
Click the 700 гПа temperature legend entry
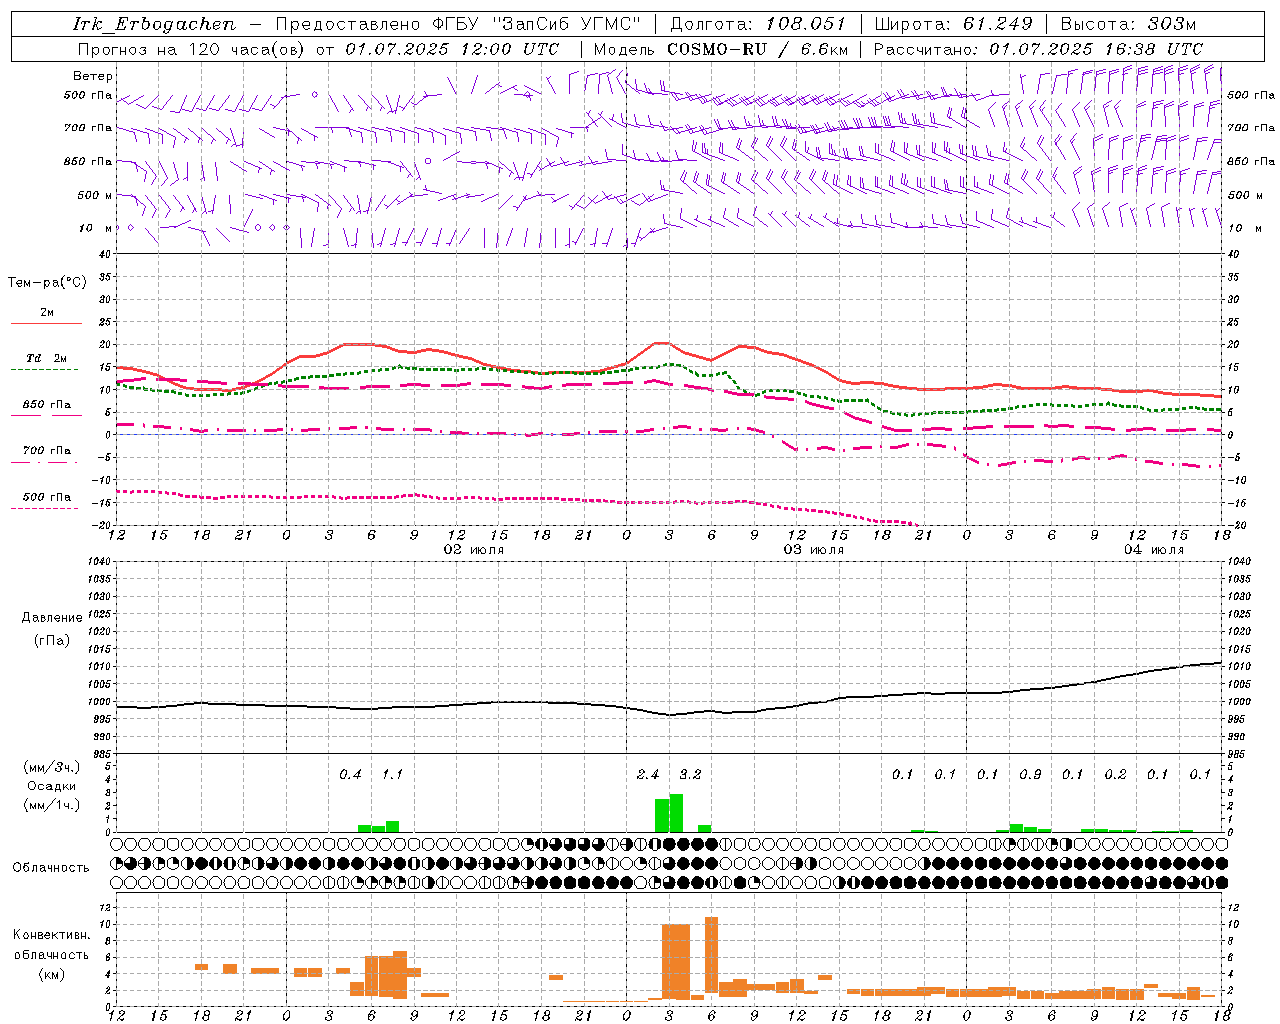coord(47,451)
